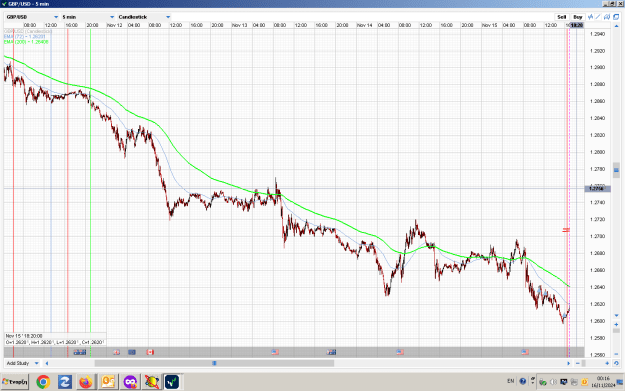This screenshot has height=391, width=625.
Task: Click the OHLC data readout box
Action: [x=55, y=339]
